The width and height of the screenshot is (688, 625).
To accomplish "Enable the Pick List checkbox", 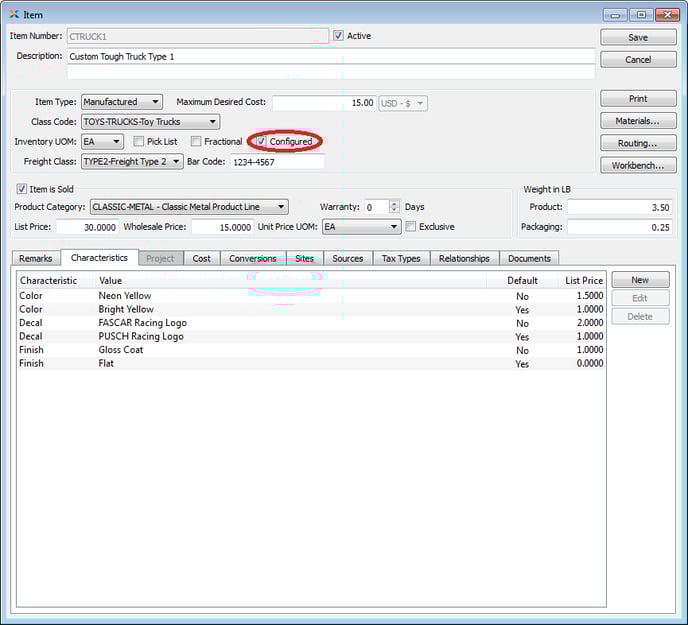I will 139,142.
